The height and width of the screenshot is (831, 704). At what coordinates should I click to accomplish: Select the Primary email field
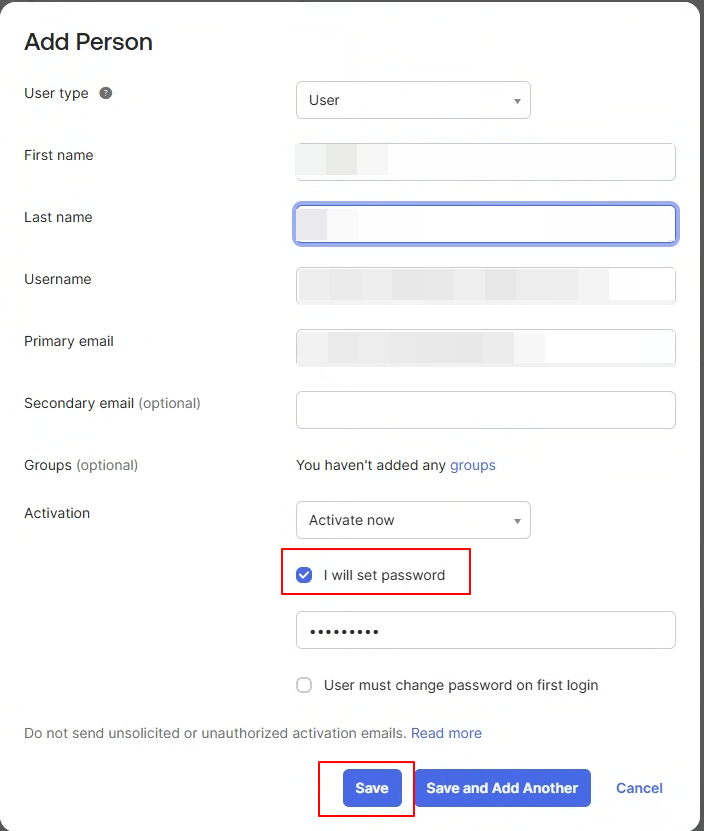(486, 348)
